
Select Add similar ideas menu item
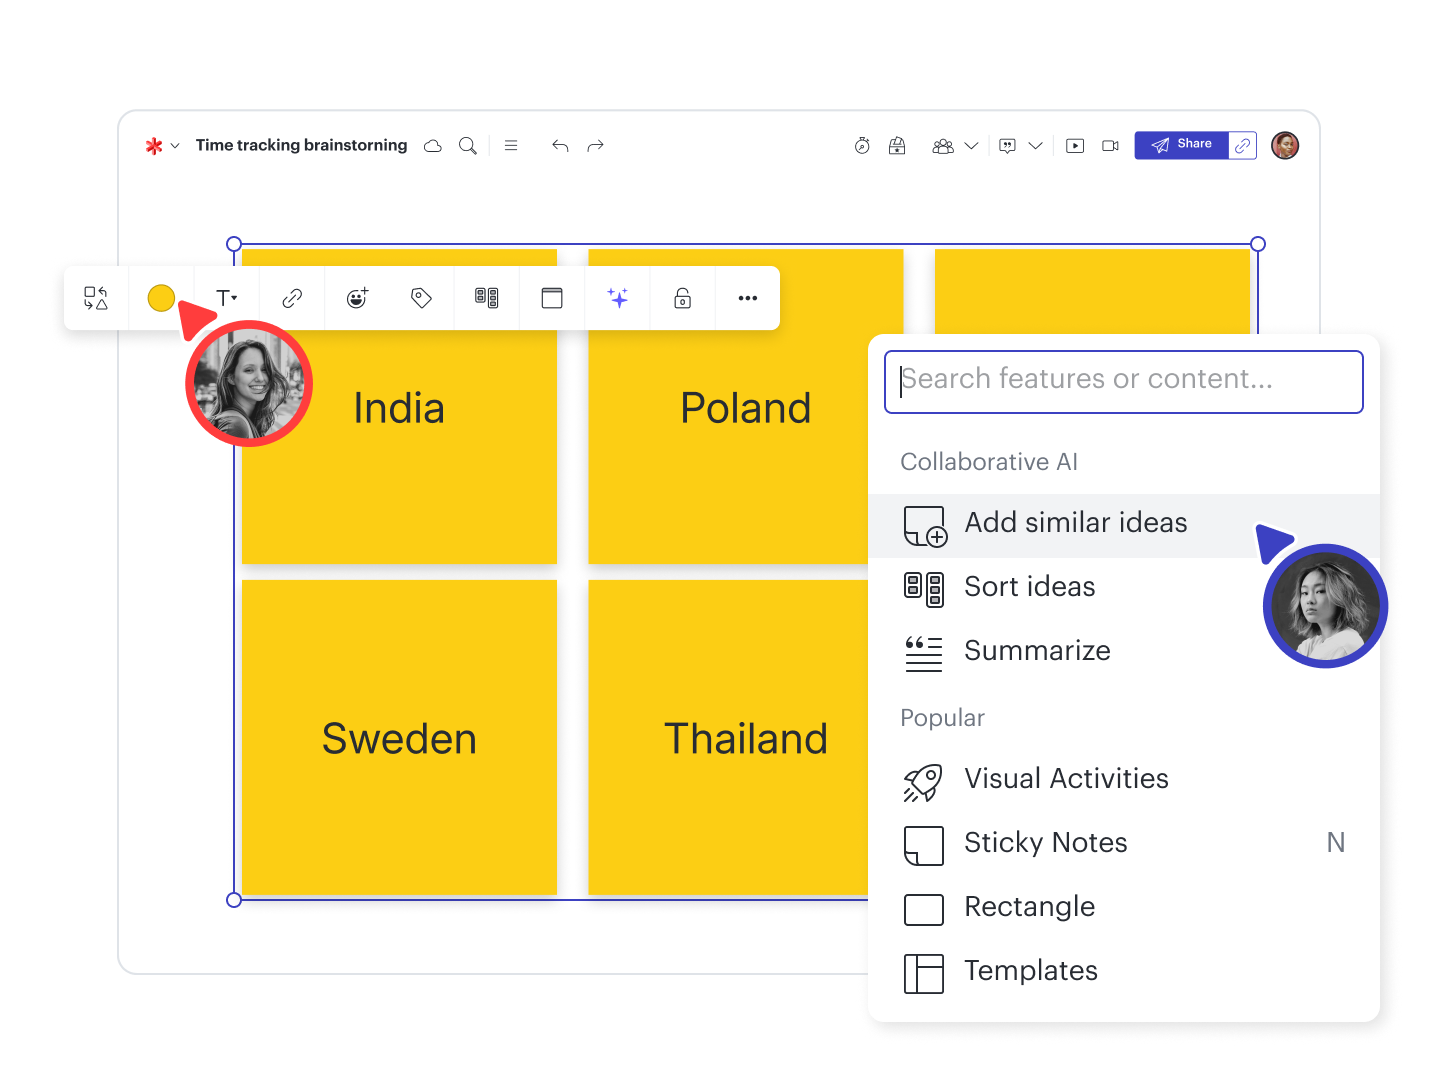click(x=1075, y=524)
